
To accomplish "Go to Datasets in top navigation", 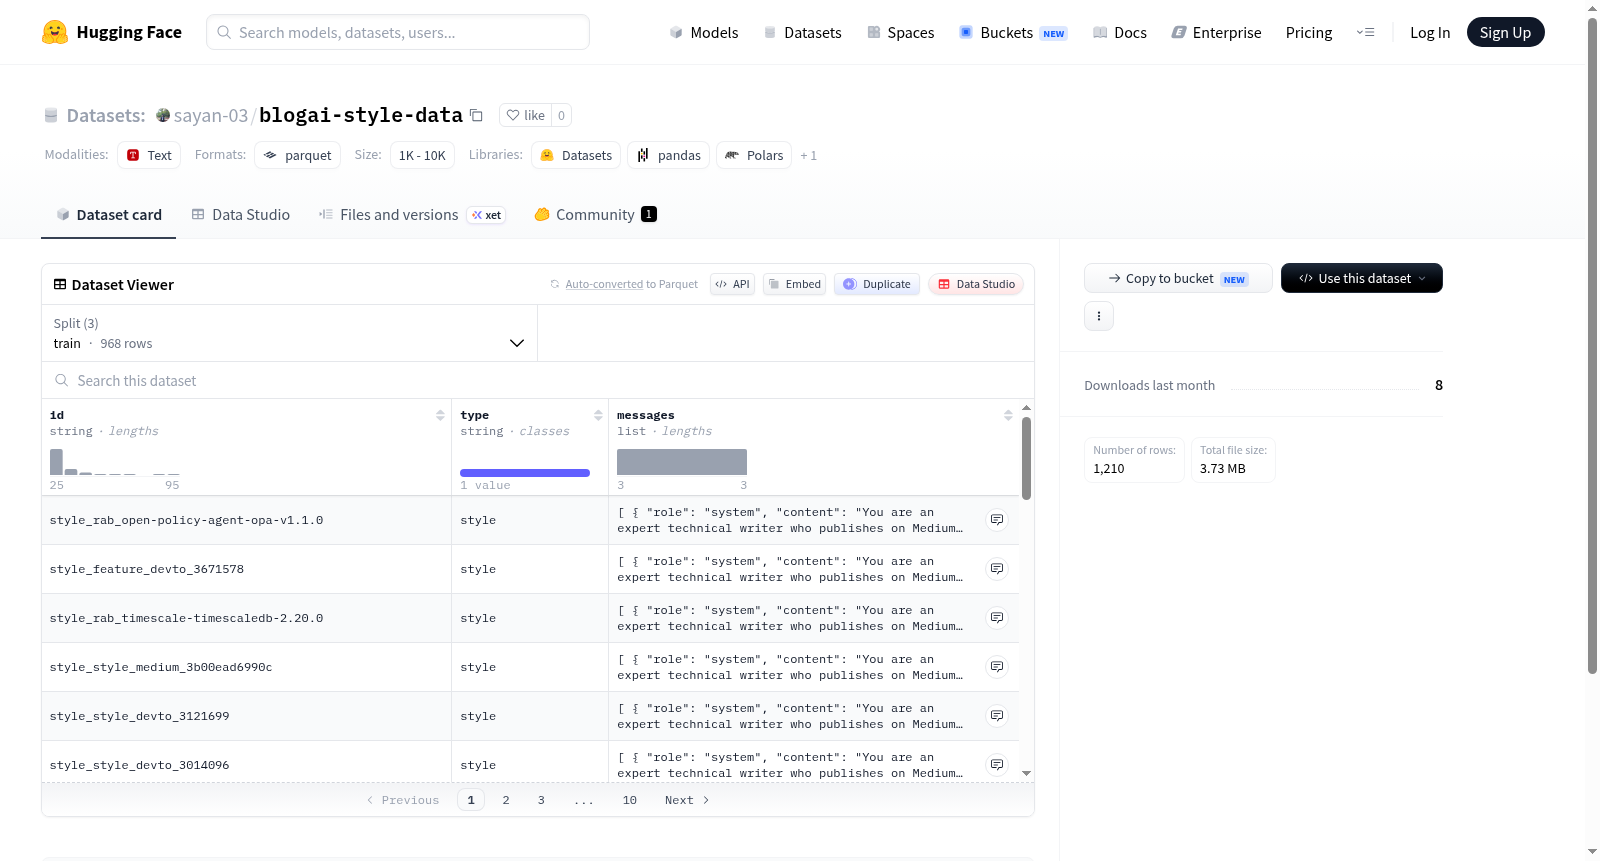I will pos(802,33).
